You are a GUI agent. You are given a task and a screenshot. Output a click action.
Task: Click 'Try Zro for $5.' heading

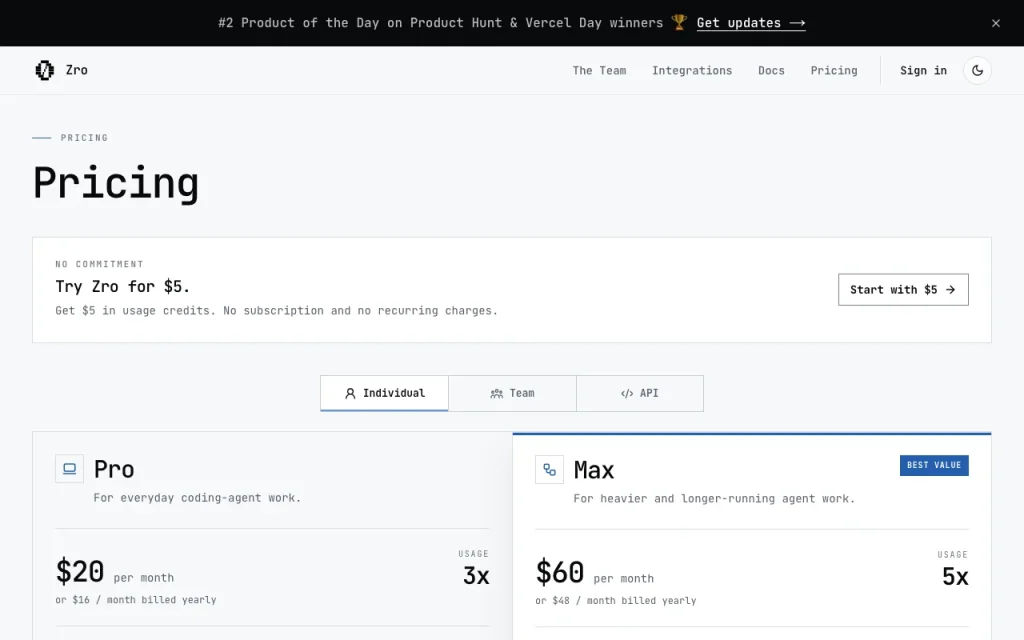click(x=122, y=287)
